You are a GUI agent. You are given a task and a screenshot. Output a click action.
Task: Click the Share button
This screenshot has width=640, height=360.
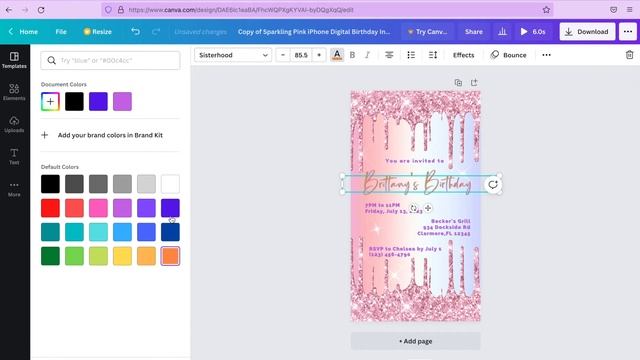[473, 31]
